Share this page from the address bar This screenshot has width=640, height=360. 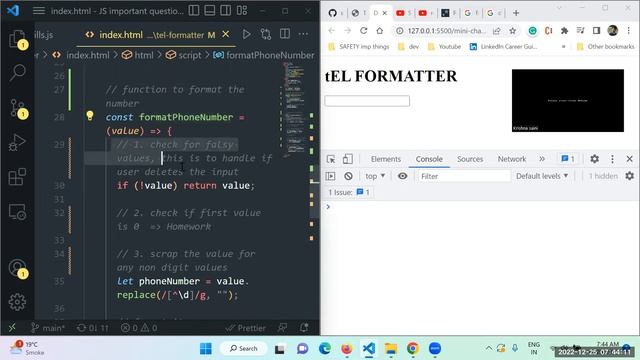[497, 31]
